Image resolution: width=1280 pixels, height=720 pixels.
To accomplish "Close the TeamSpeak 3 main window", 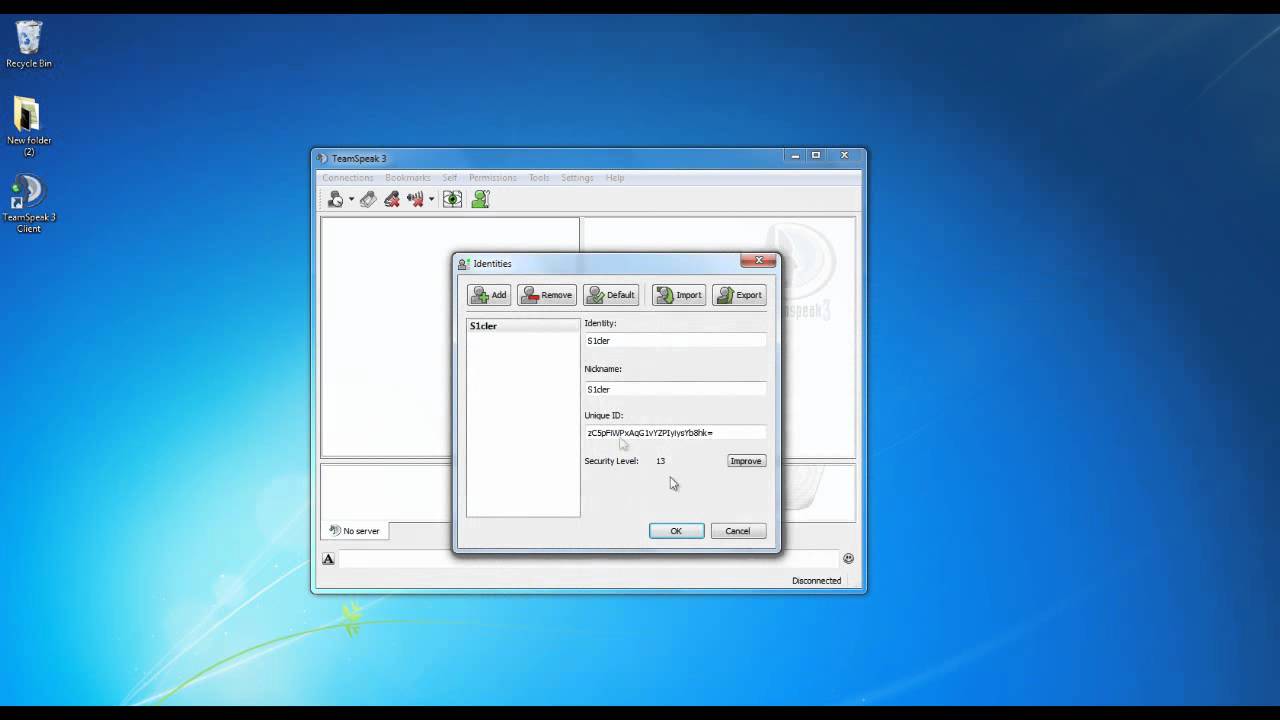I will (845, 156).
